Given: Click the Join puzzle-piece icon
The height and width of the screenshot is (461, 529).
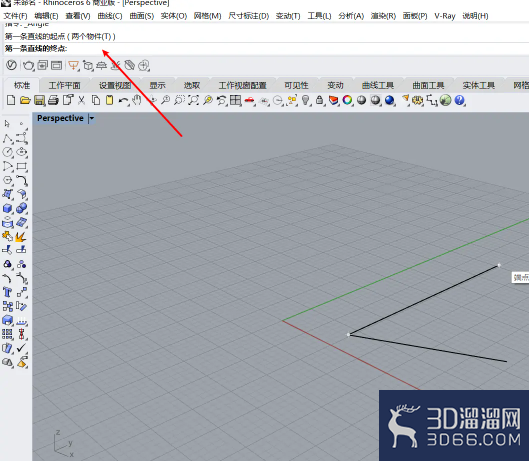Looking at the screenshot, I should click(x=8, y=236).
